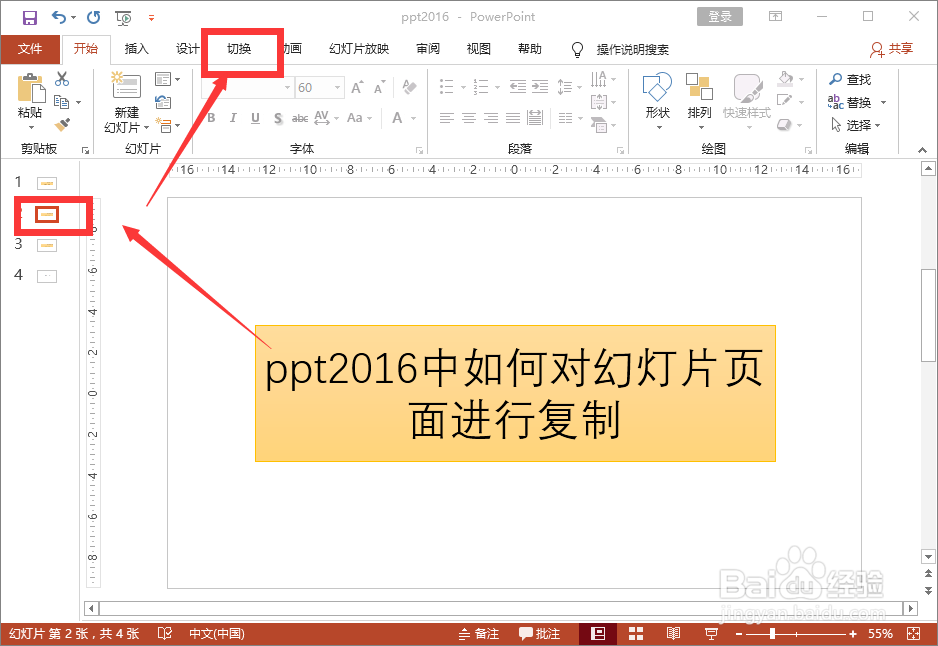938x646 pixels.
Task: Click the Format Painter brush icon
Action: [62, 124]
